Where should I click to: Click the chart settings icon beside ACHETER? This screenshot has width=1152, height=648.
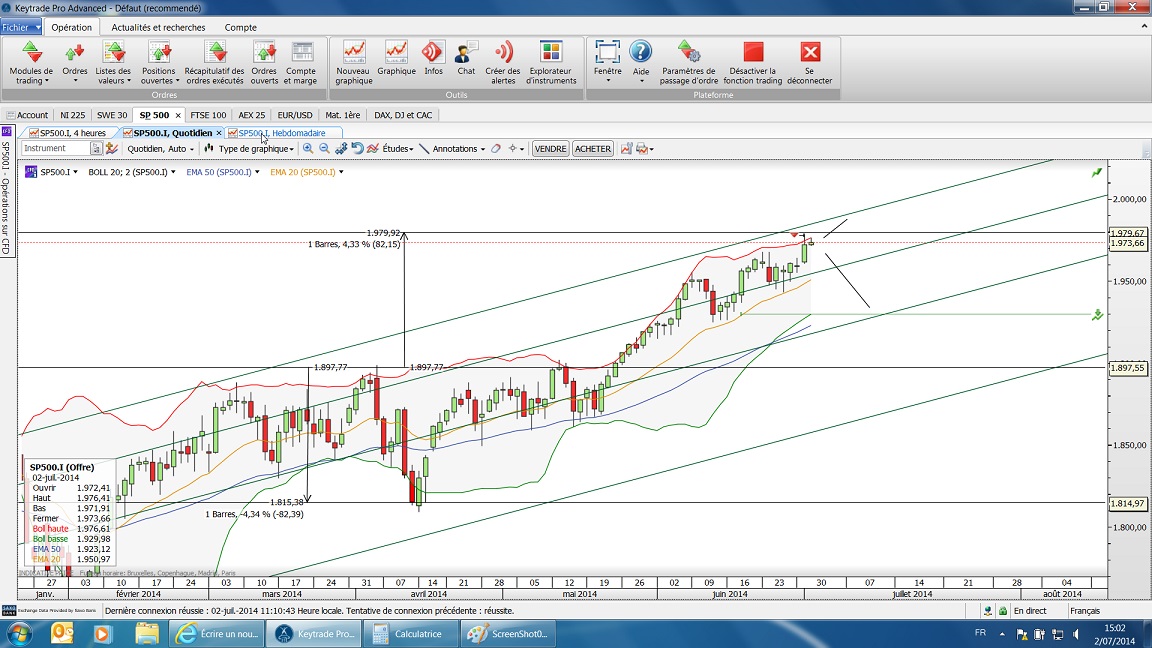(626, 148)
